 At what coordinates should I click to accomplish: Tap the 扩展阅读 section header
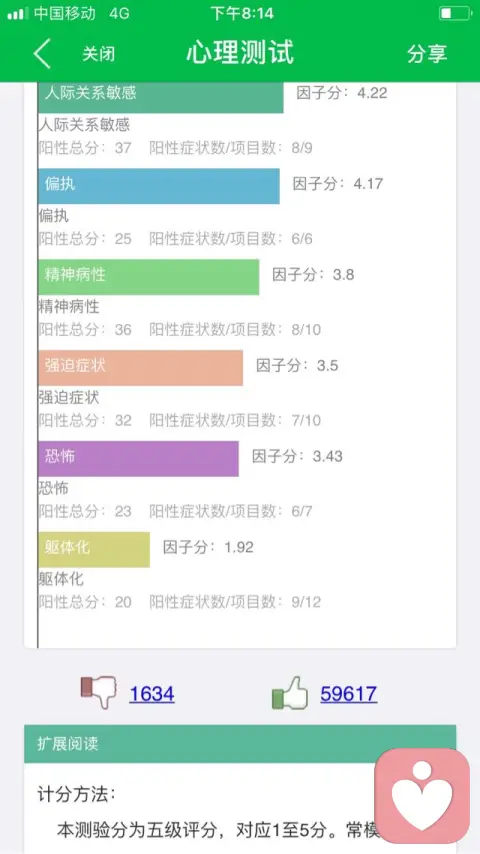coord(240,744)
